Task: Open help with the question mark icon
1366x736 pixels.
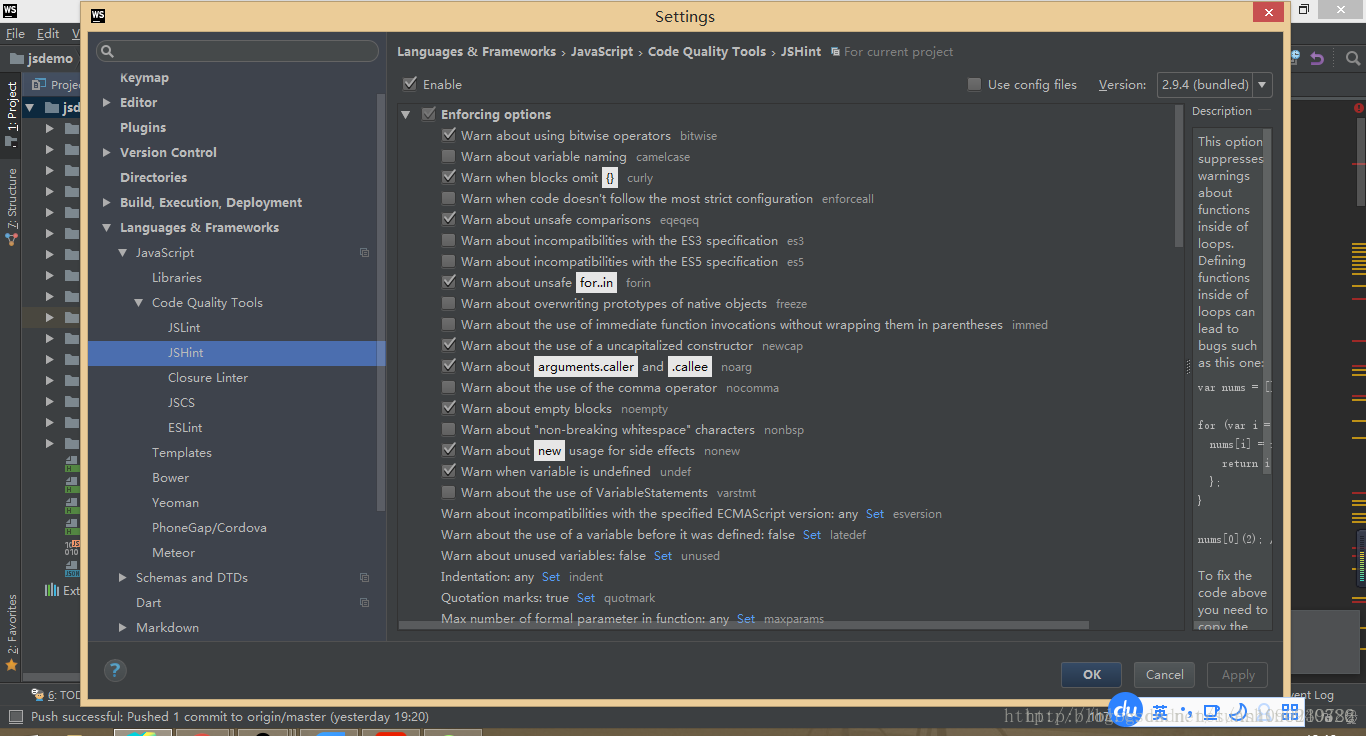Action: tap(115, 671)
